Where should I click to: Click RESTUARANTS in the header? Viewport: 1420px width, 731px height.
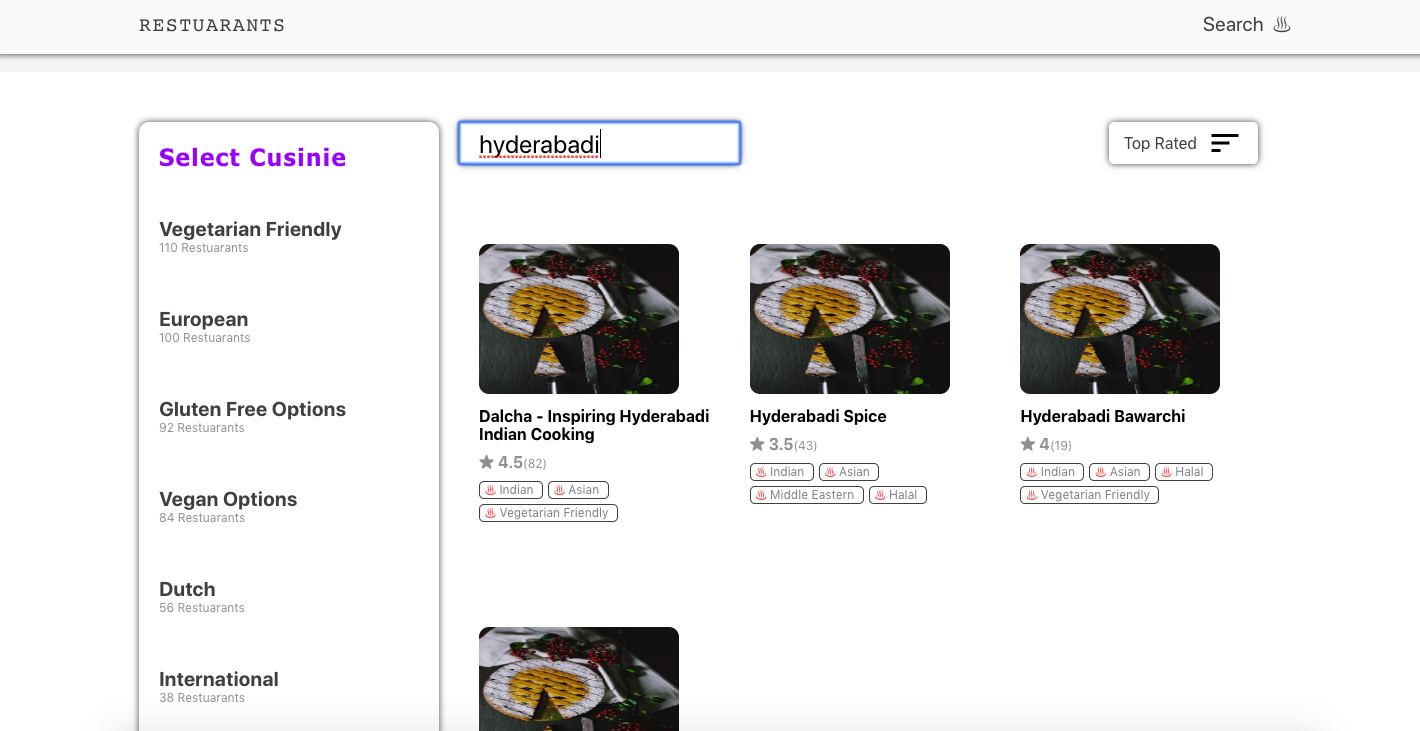211,25
